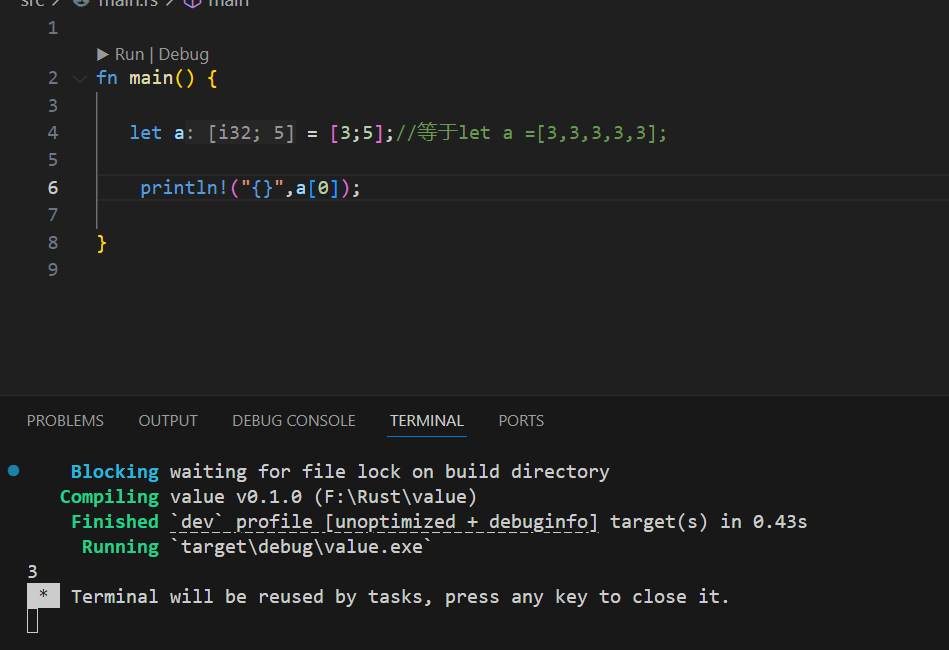Click the closing brace on line 8

pos(102,243)
